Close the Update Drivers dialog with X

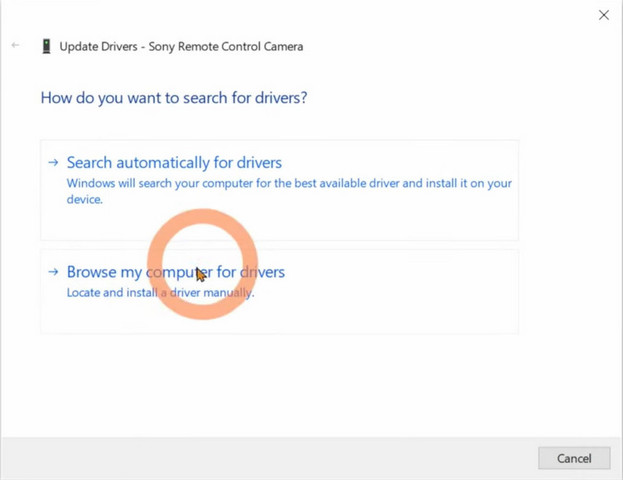click(604, 15)
